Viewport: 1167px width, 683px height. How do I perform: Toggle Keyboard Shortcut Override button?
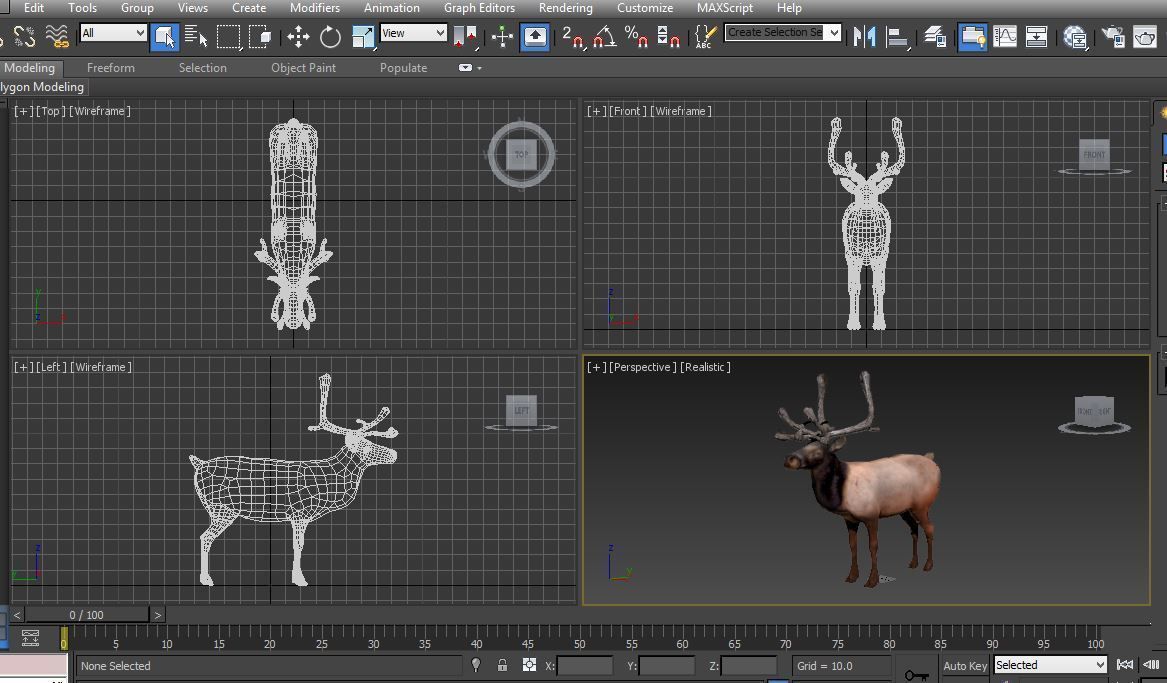tap(535, 36)
